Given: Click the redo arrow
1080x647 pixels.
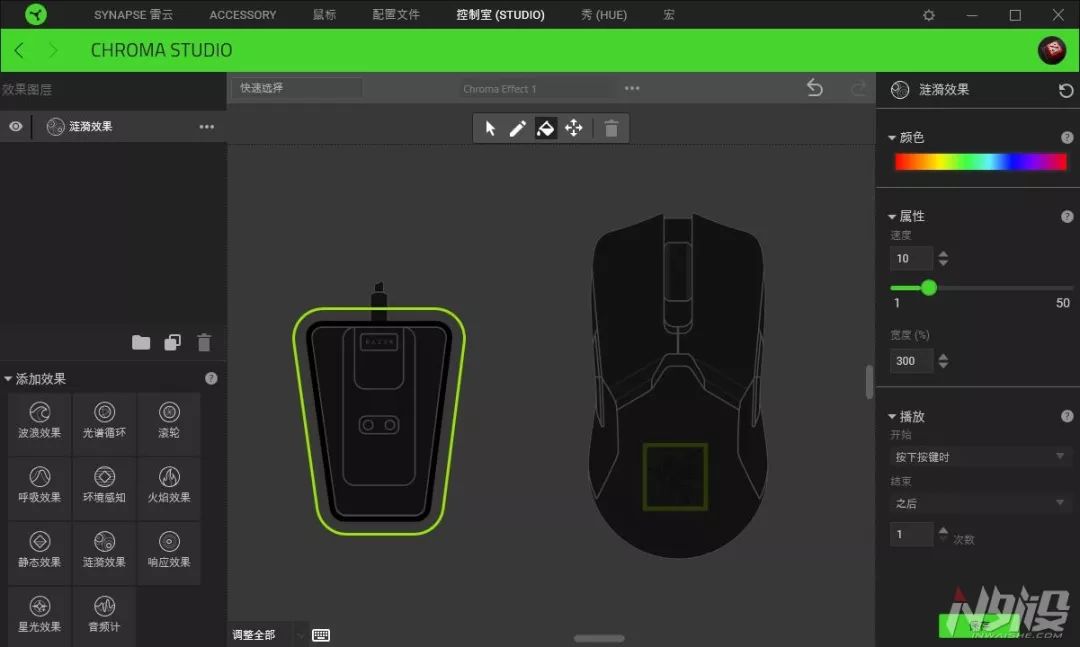Looking at the screenshot, I should tap(858, 88).
